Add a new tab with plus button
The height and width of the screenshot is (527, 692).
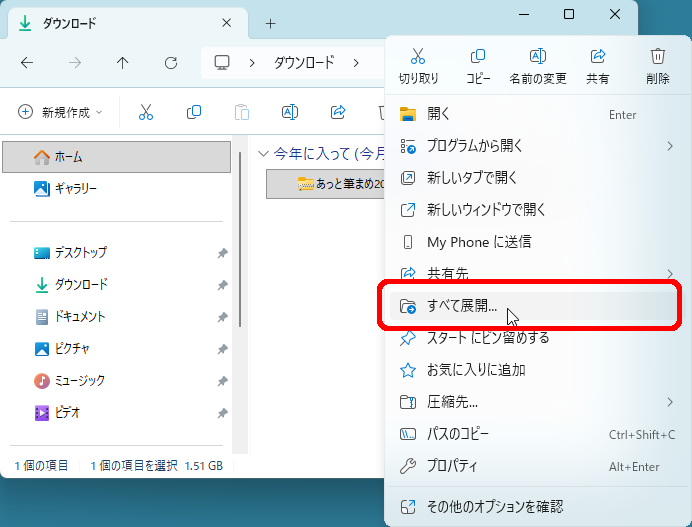(x=270, y=23)
